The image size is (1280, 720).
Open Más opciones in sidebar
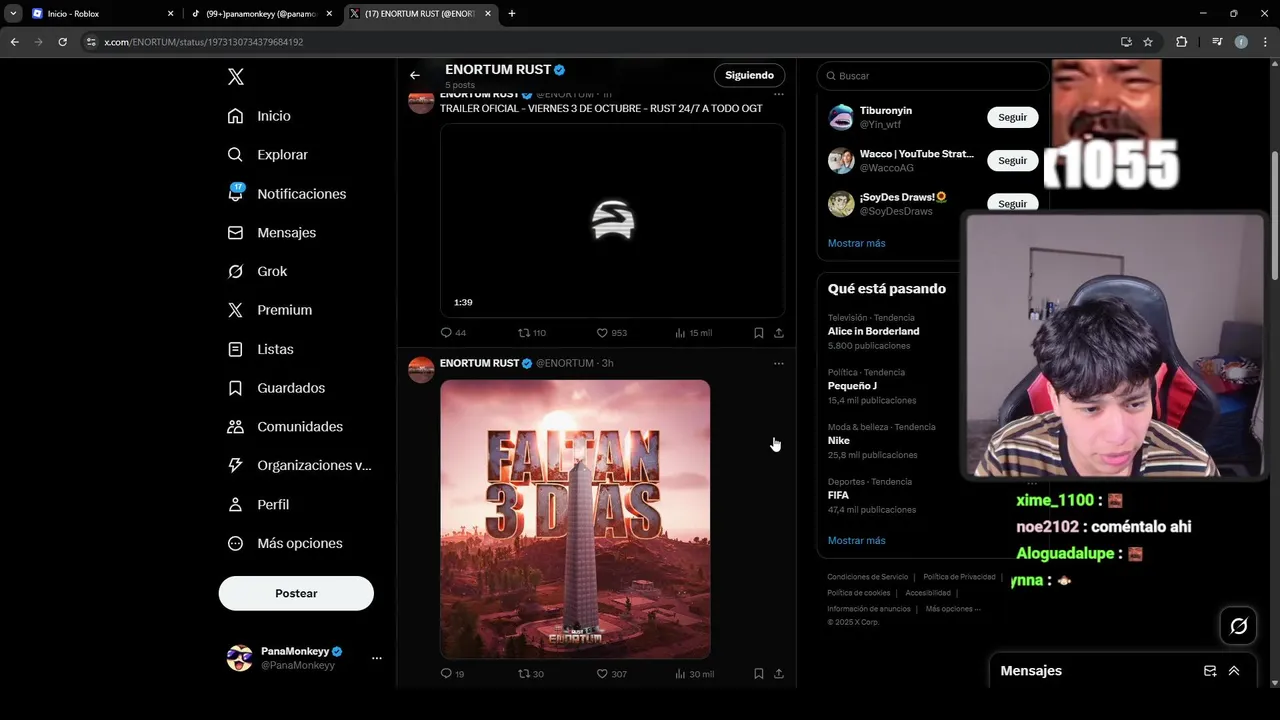(x=285, y=543)
